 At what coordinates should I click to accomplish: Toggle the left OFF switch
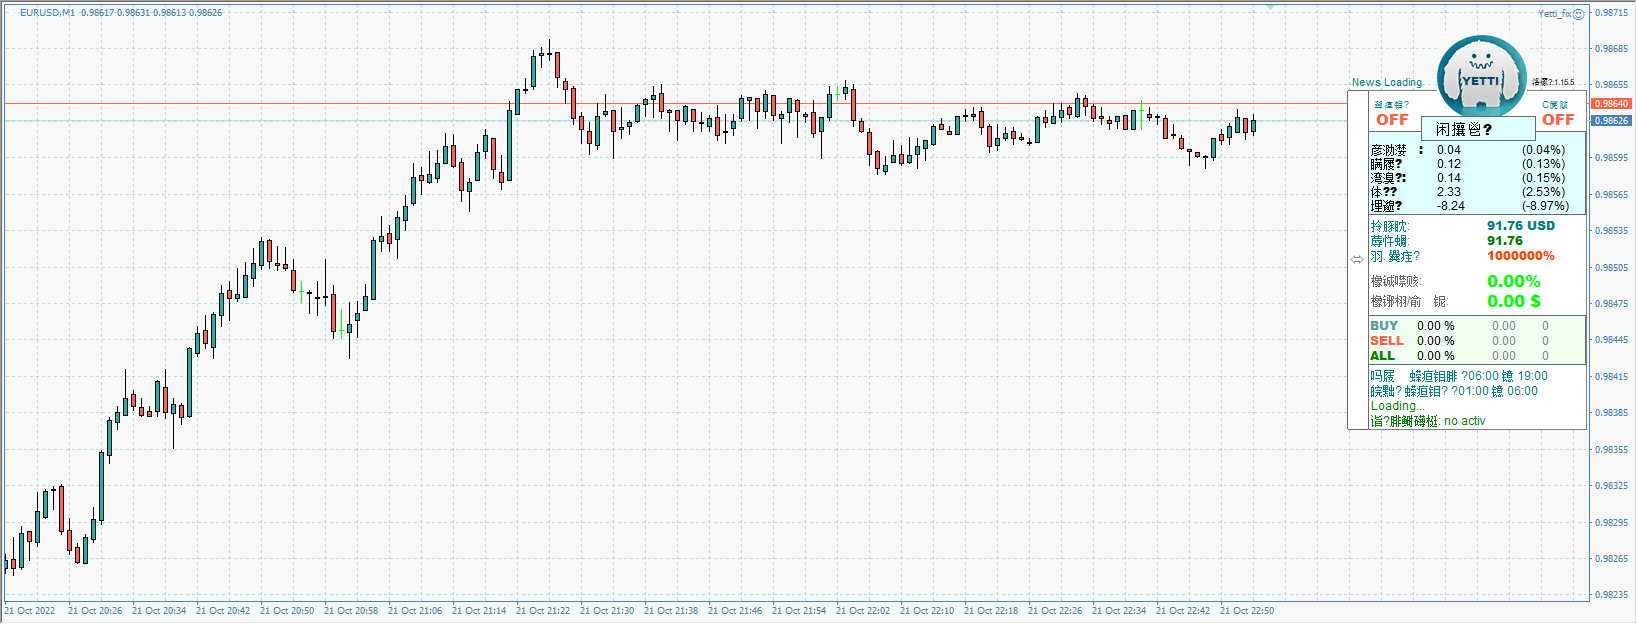[1391, 120]
